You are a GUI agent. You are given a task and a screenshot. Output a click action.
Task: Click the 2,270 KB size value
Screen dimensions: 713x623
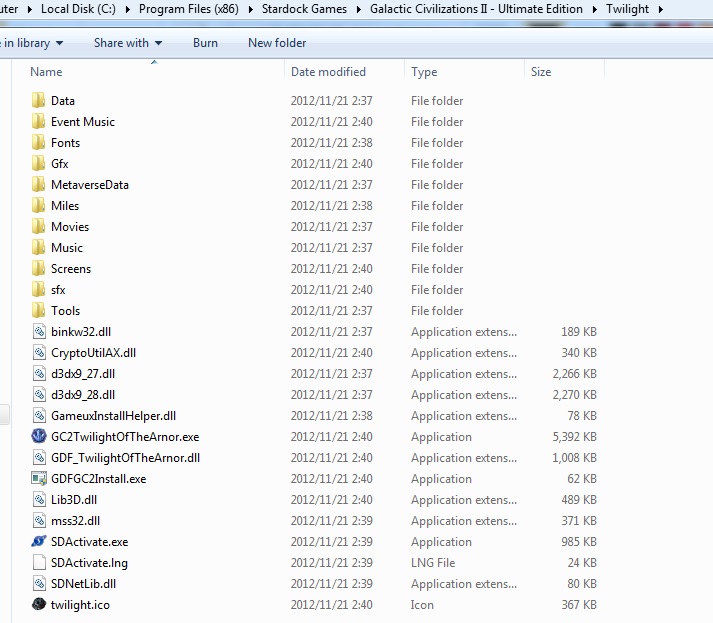tap(574, 395)
